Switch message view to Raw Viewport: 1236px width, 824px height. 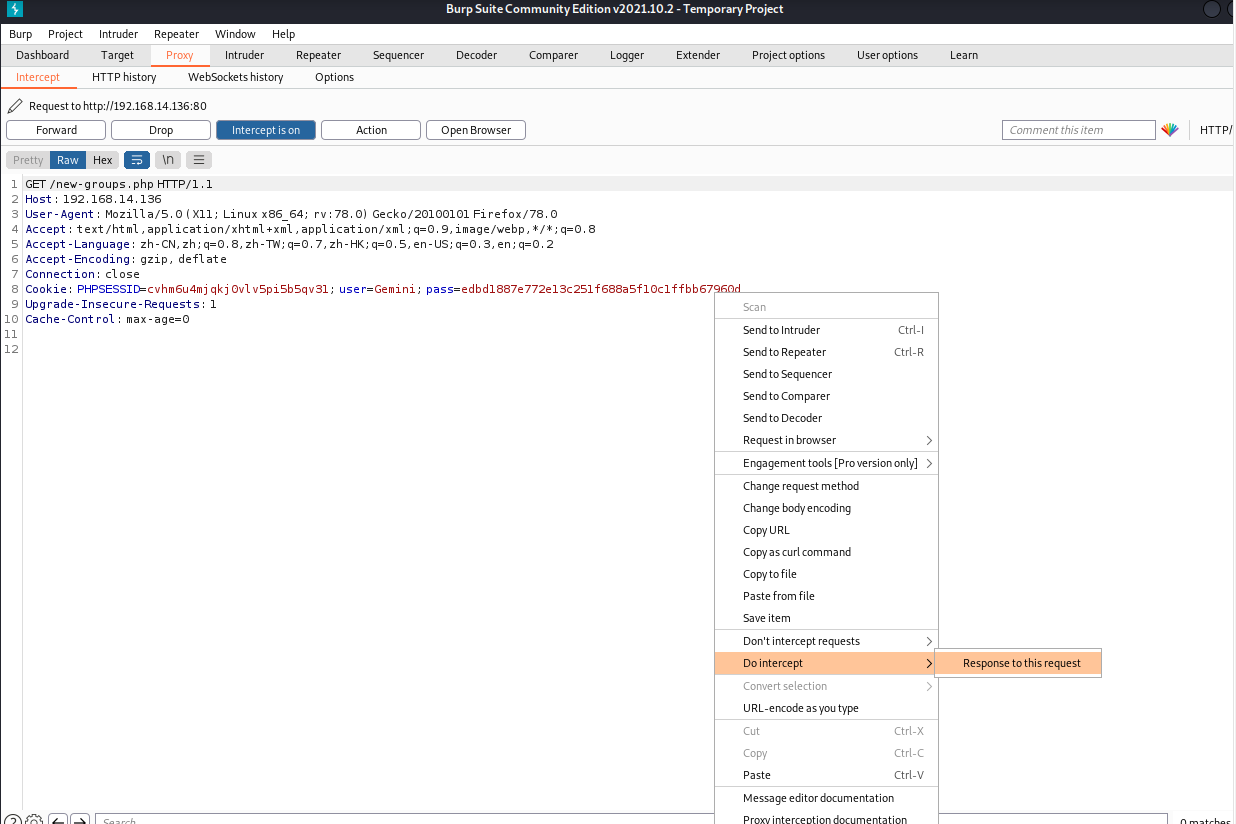pyautogui.click(x=68, y=160)
